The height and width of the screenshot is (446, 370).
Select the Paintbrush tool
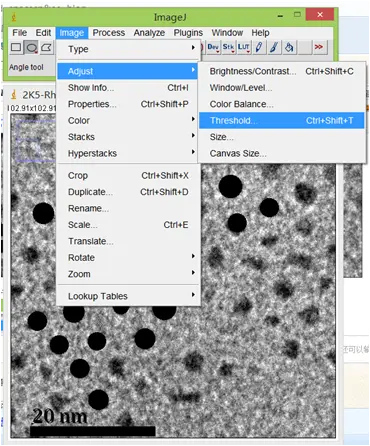pos(274,47)
